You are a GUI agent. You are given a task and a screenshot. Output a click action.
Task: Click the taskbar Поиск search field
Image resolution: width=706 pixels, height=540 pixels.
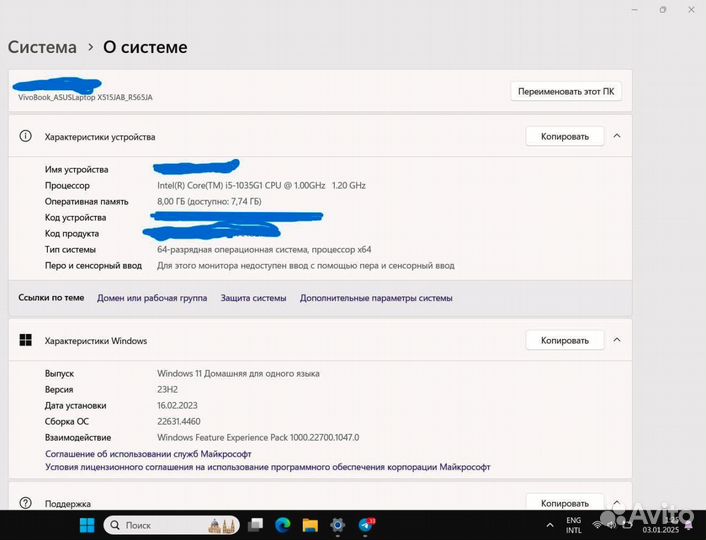pos(171,525)
